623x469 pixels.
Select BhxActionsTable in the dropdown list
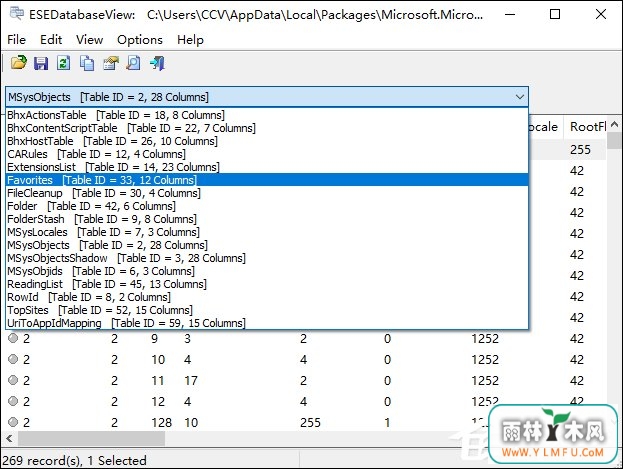[267, 115]
